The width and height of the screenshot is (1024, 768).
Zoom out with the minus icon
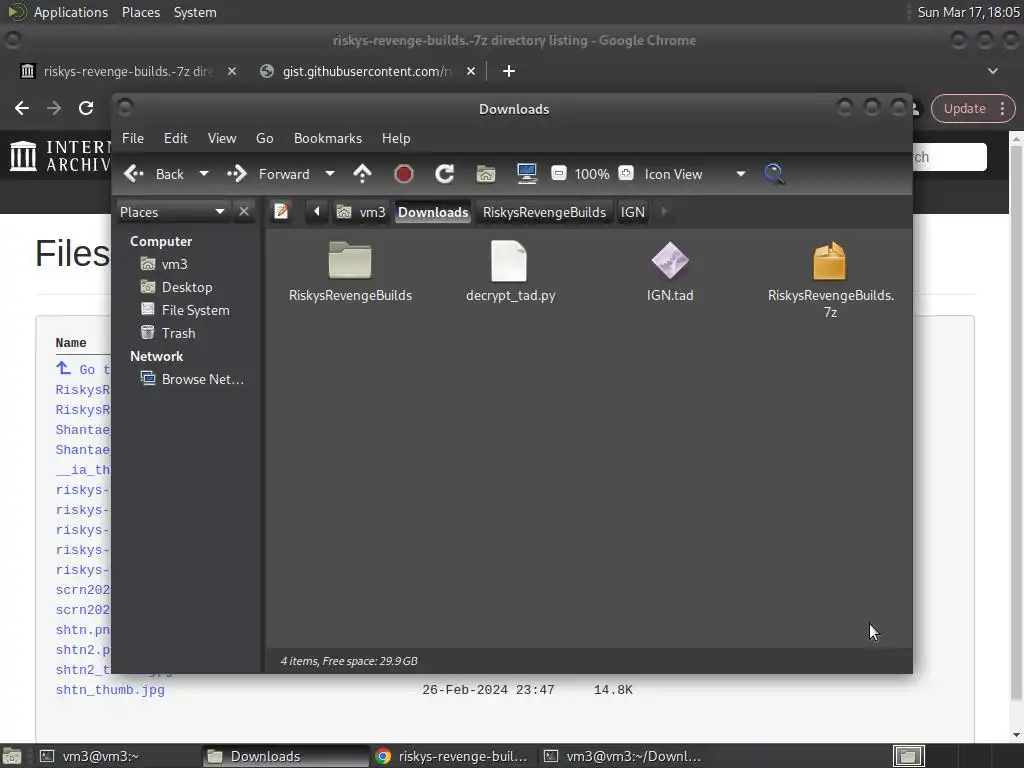tap(558, 173)
